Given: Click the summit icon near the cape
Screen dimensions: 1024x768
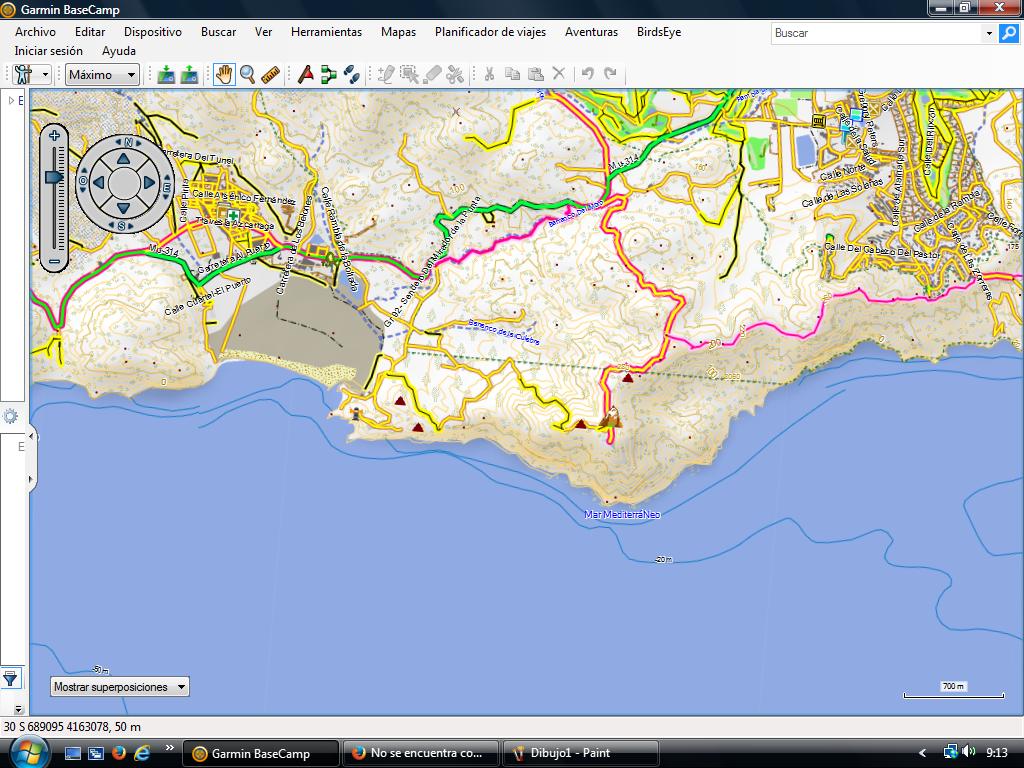Looking at the screenshot, I should pyautogui.click(x=611, y=417).
